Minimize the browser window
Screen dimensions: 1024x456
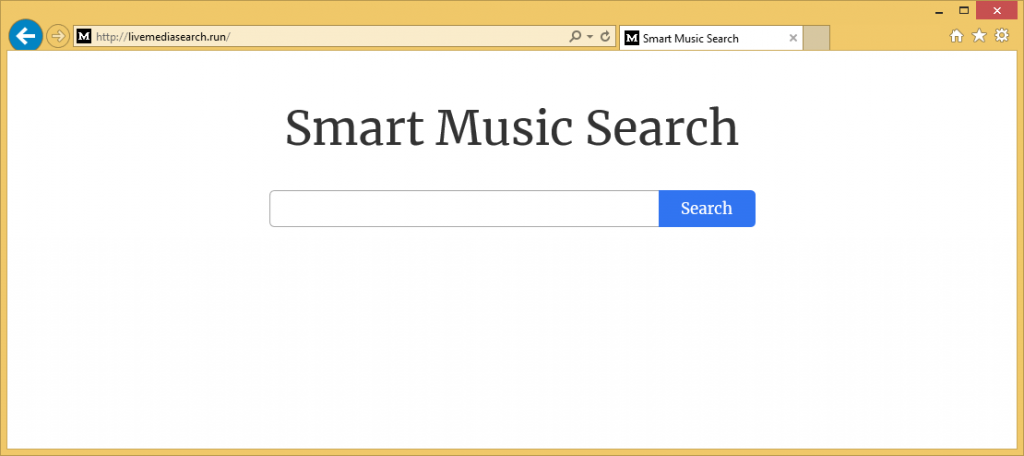(x=939, y=10)
